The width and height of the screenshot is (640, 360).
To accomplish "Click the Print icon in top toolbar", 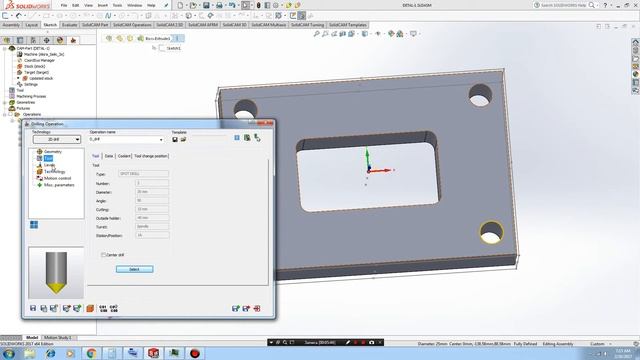I will 219,5.
